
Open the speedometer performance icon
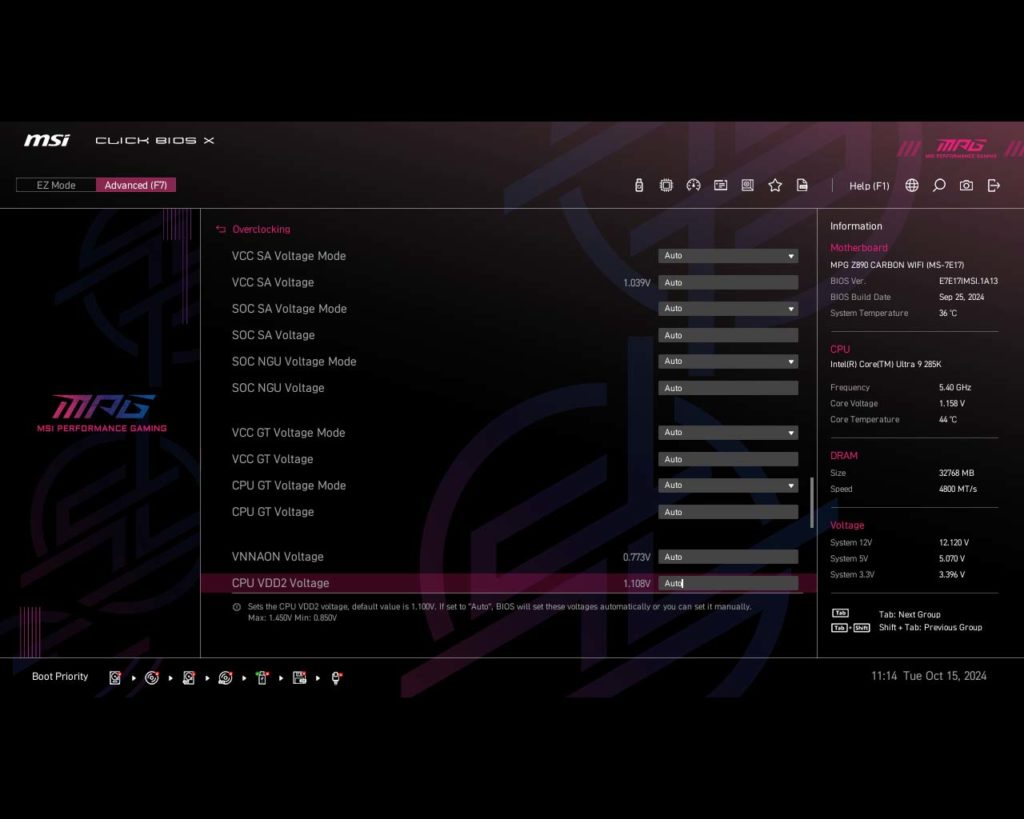(694, 185)
